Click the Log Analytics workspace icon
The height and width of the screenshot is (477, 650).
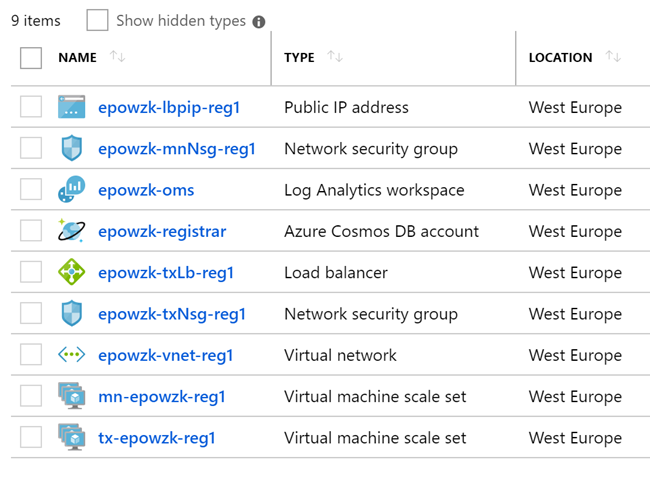click(x=72, y=189)
